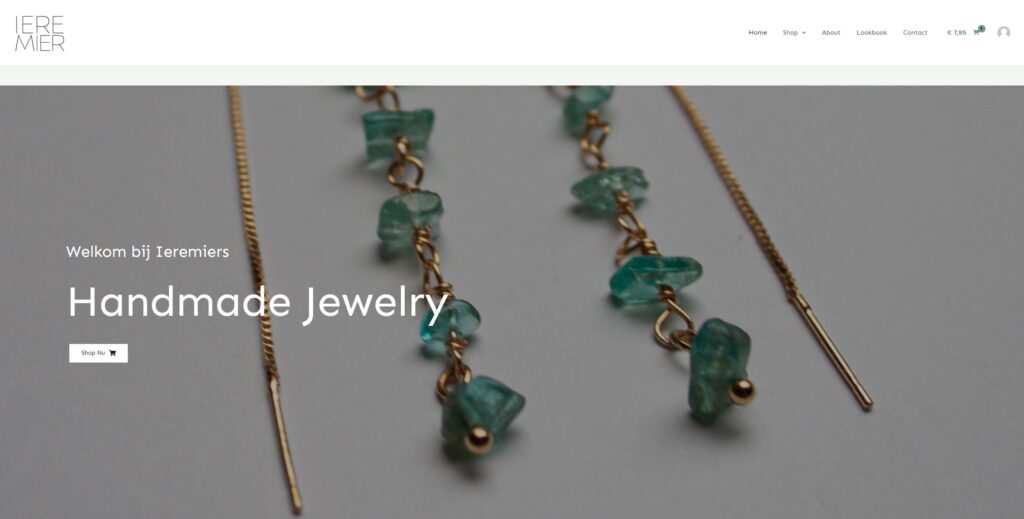Click the gold threader chain on left
Viewport: 1024px width, 519px height.
(261, 294)
